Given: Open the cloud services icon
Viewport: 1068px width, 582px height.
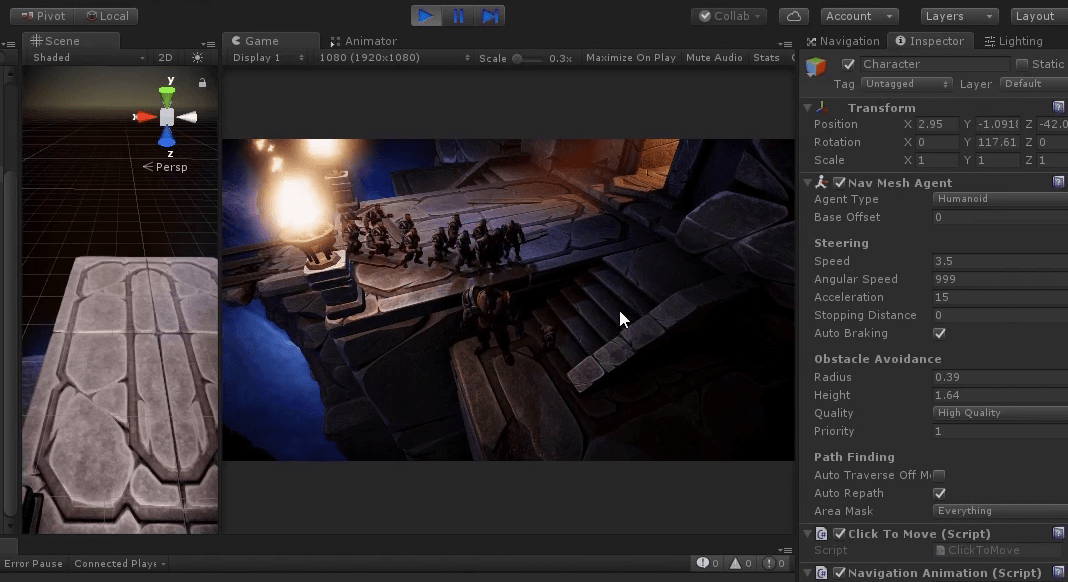Looking at the screenshot, I should (793, 16).
